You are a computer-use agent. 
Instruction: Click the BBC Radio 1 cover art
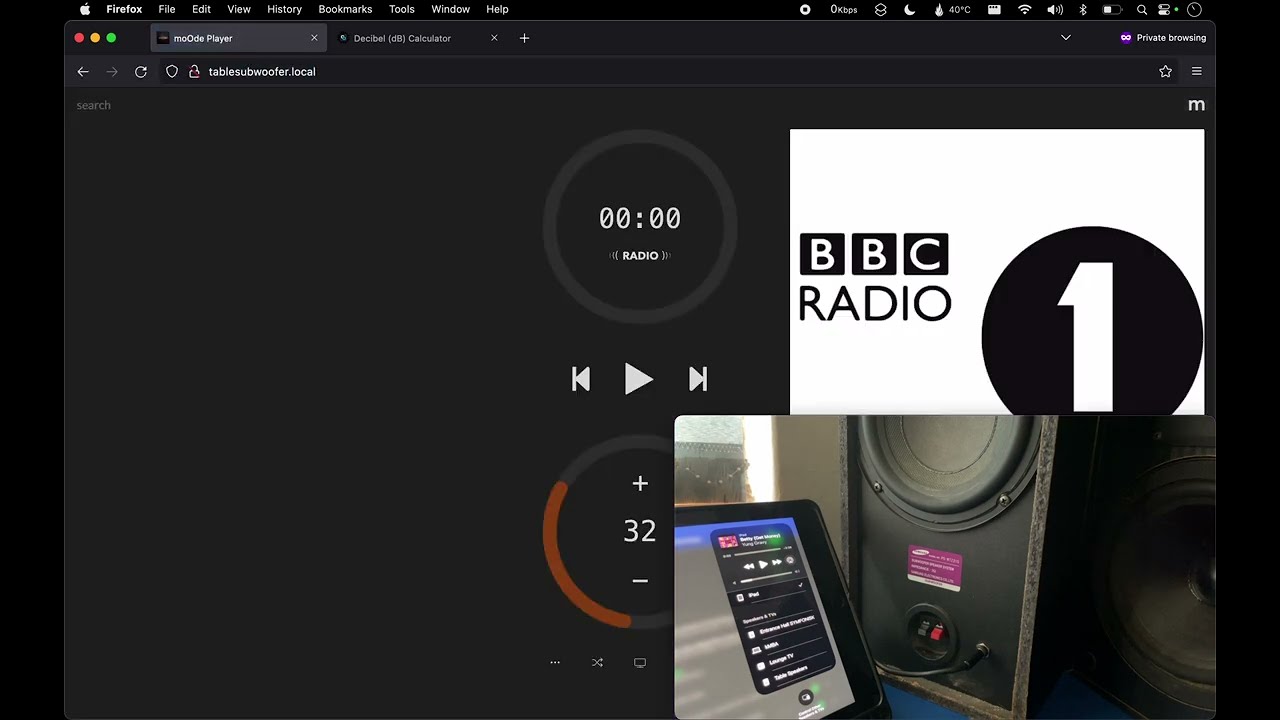[x=997, y=272]
